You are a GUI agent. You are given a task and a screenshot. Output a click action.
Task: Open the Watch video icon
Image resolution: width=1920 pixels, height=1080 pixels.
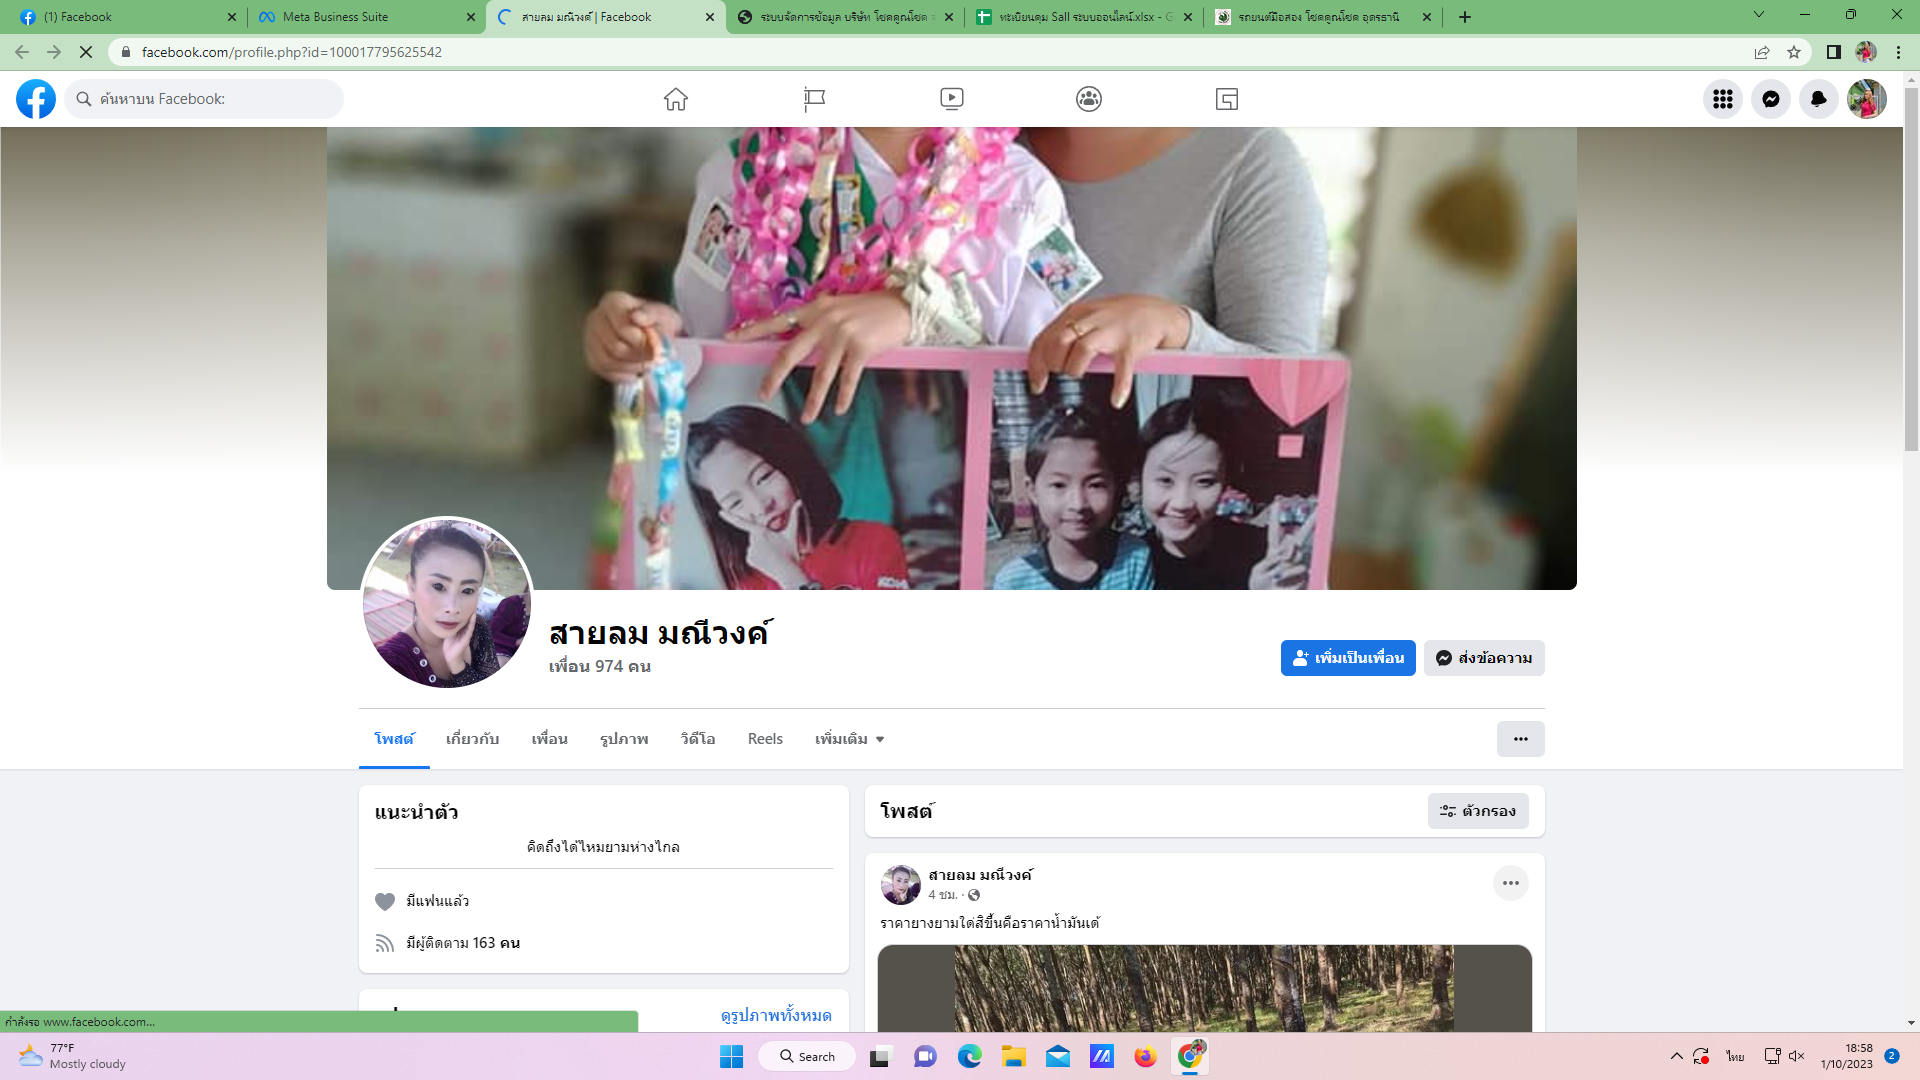click(951, 99)
